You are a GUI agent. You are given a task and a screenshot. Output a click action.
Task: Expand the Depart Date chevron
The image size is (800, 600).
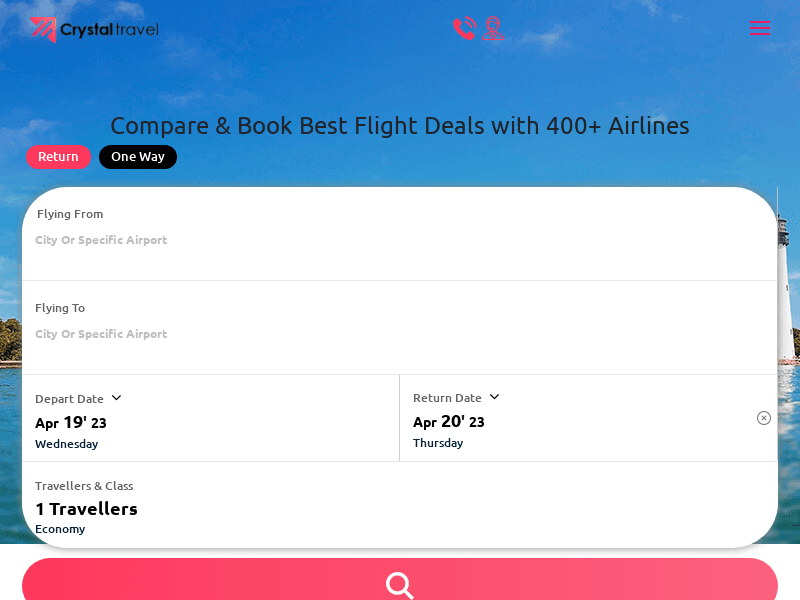tap(116, 398)
